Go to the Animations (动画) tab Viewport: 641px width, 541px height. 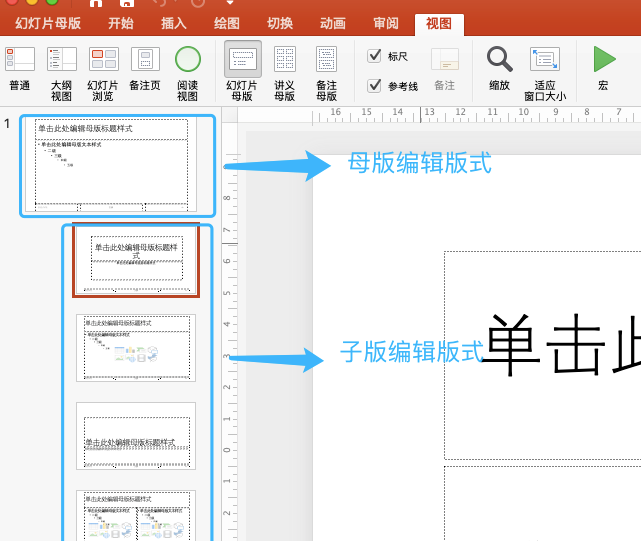tap(333, 23)
